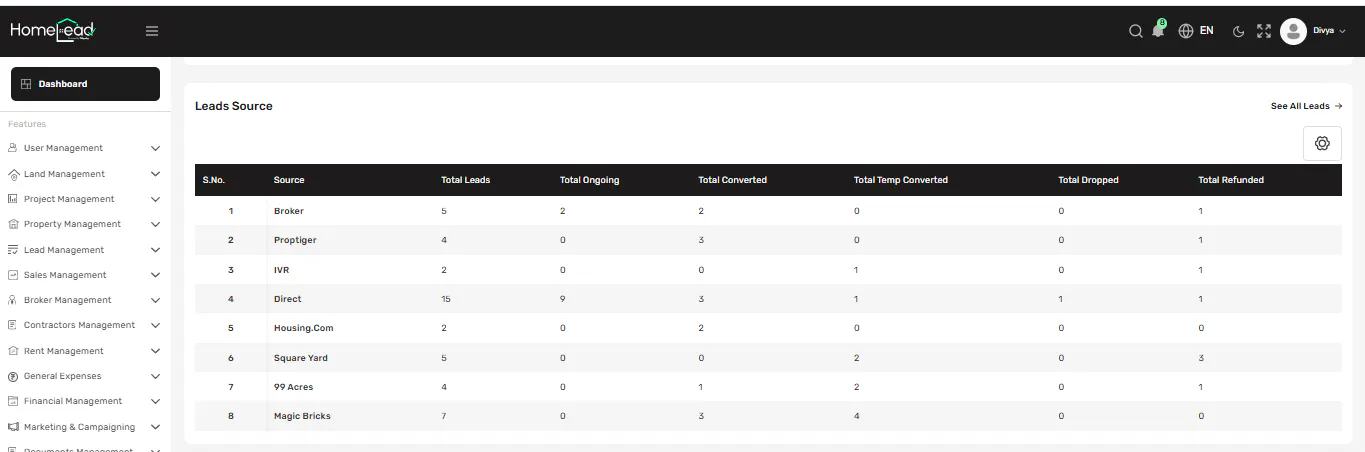Click the Rent Management icon

click(13, 351)
